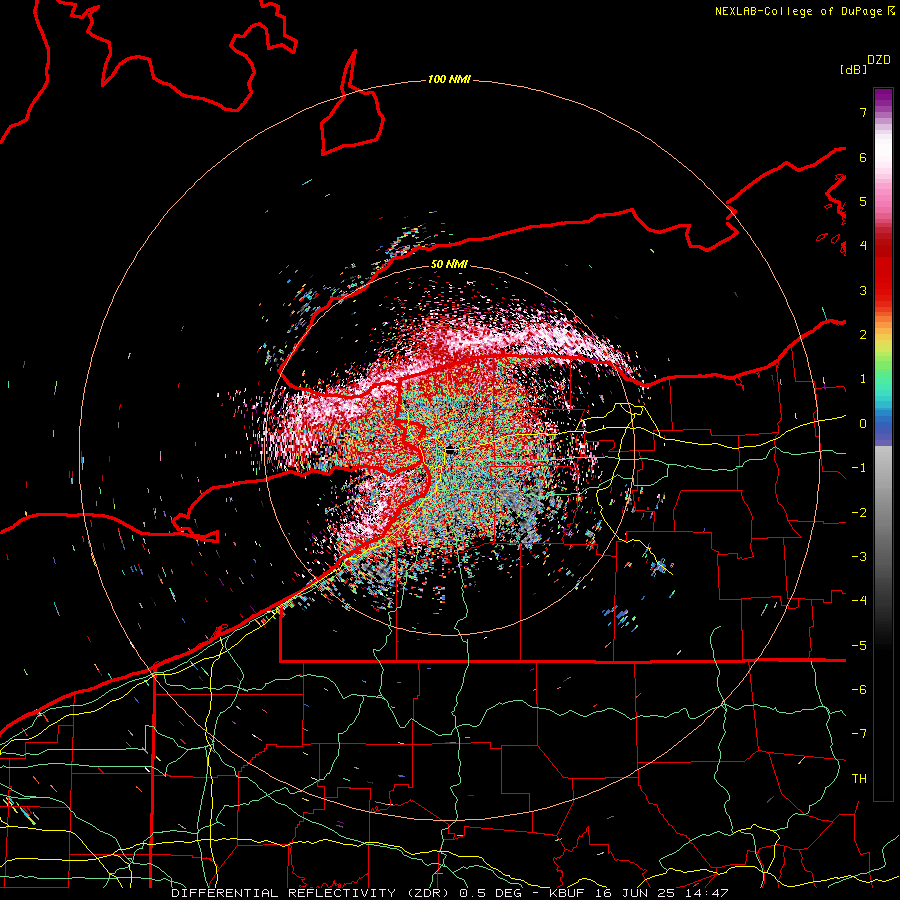Image resolution: width=900 pixels, height=900 pixels.
Task: Click the -2 value on the legend
Action: pos(859,513)
